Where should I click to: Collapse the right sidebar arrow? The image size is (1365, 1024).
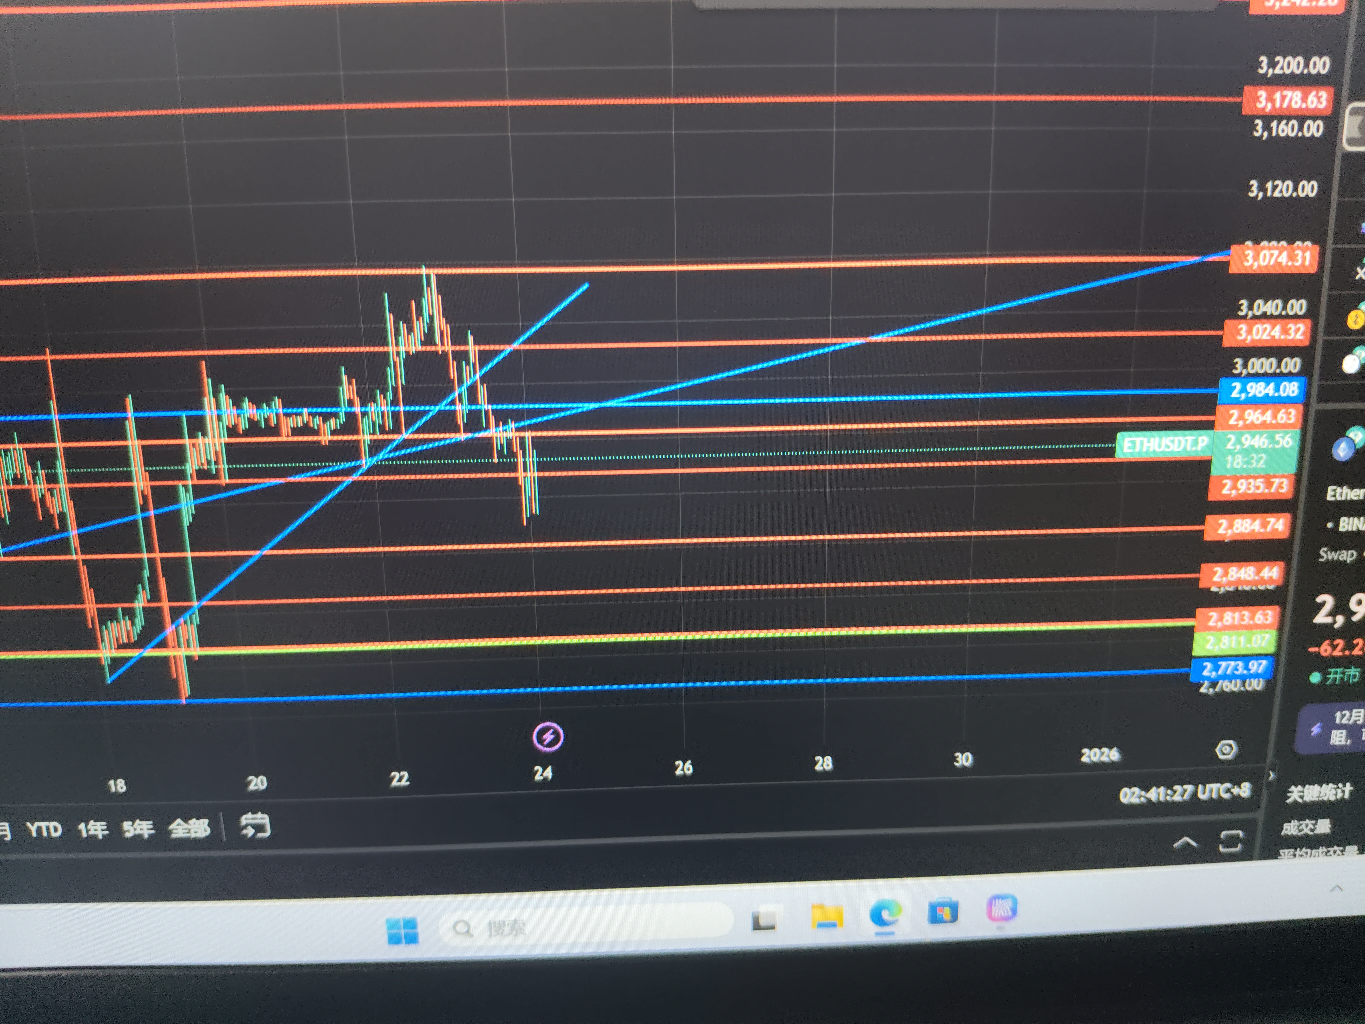pyautogui.click(x=1272, y=776)
